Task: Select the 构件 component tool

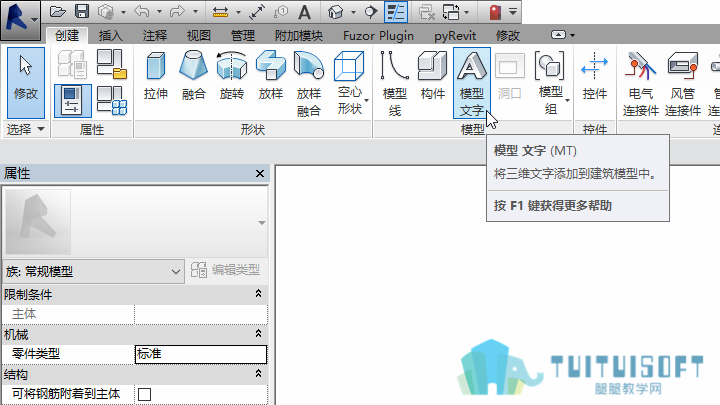Action: 433,76
